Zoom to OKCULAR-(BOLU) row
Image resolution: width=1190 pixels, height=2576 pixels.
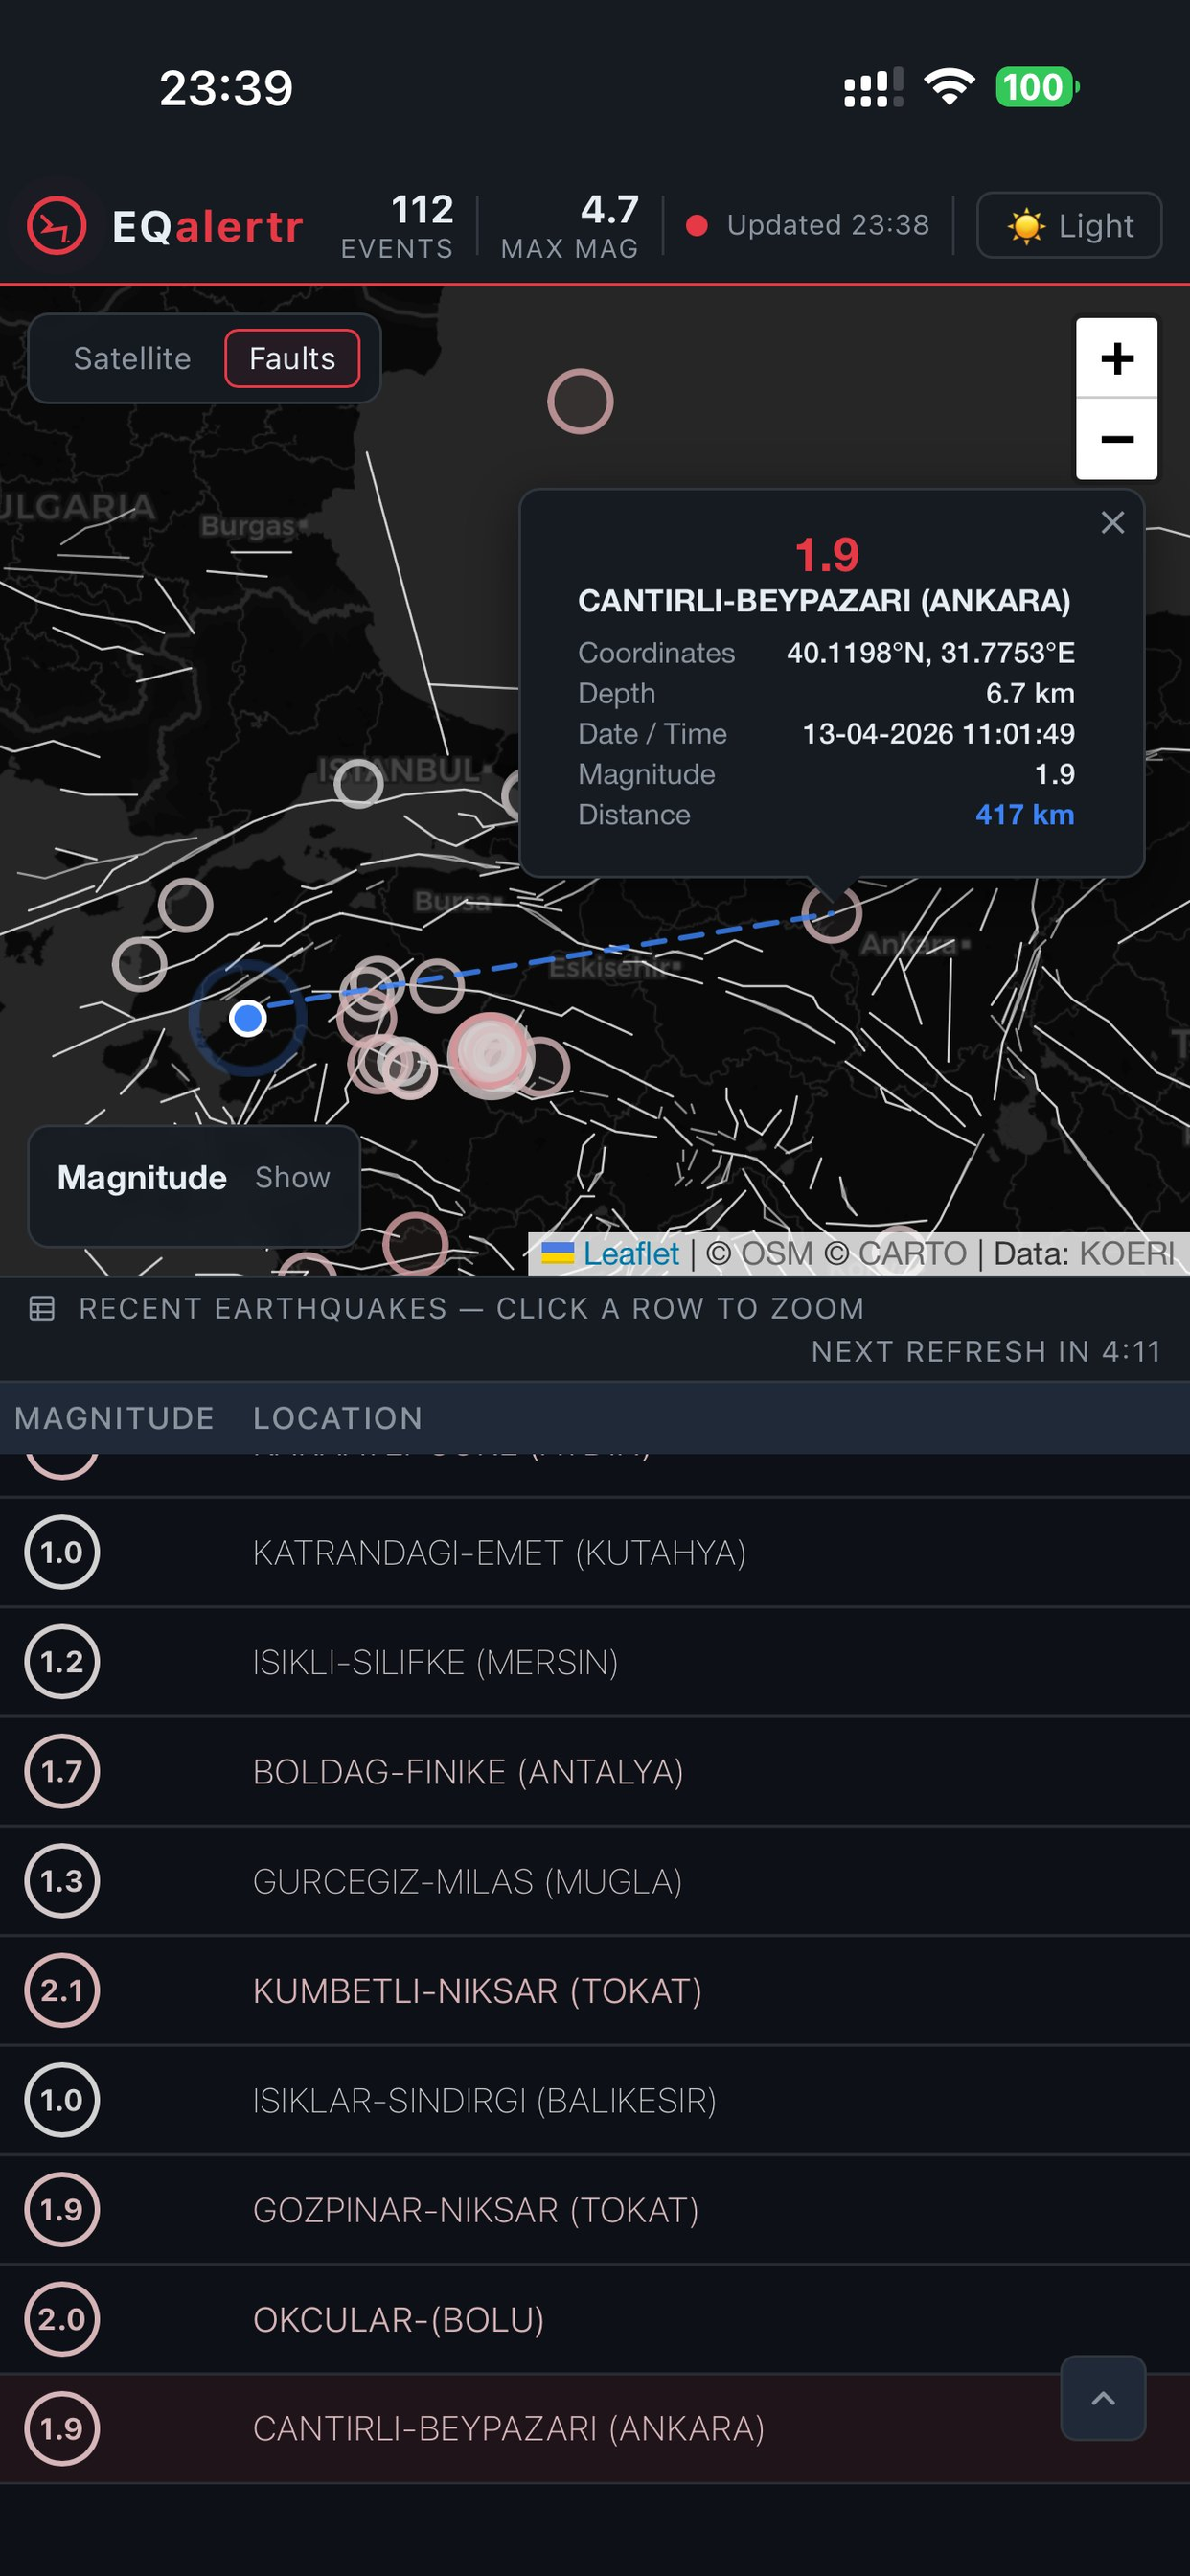[x=595, y=2319]
